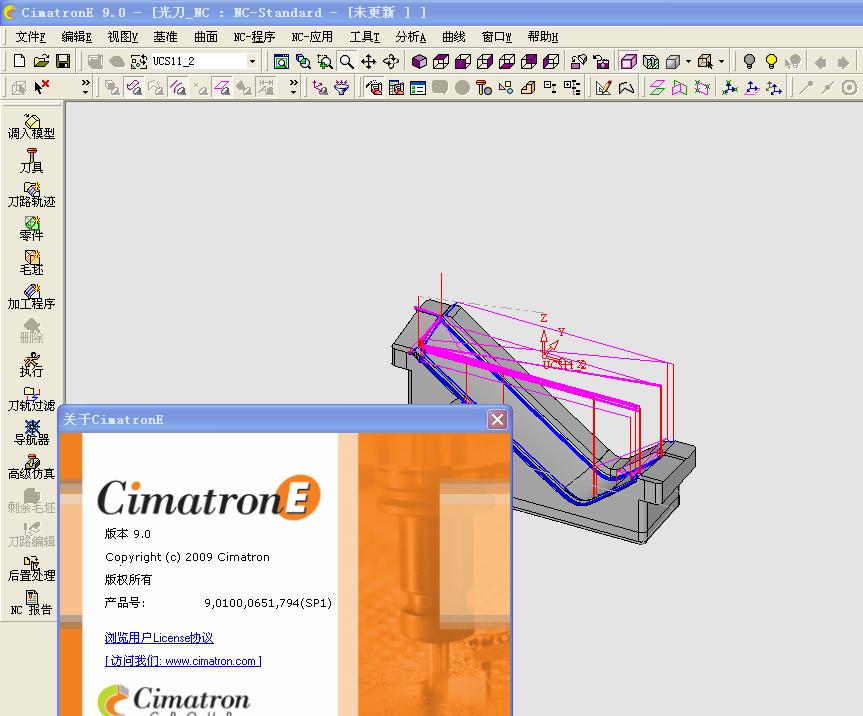Turn on the yellow light bulb
This screenshot has height=716, width=863.
point(772,61)
